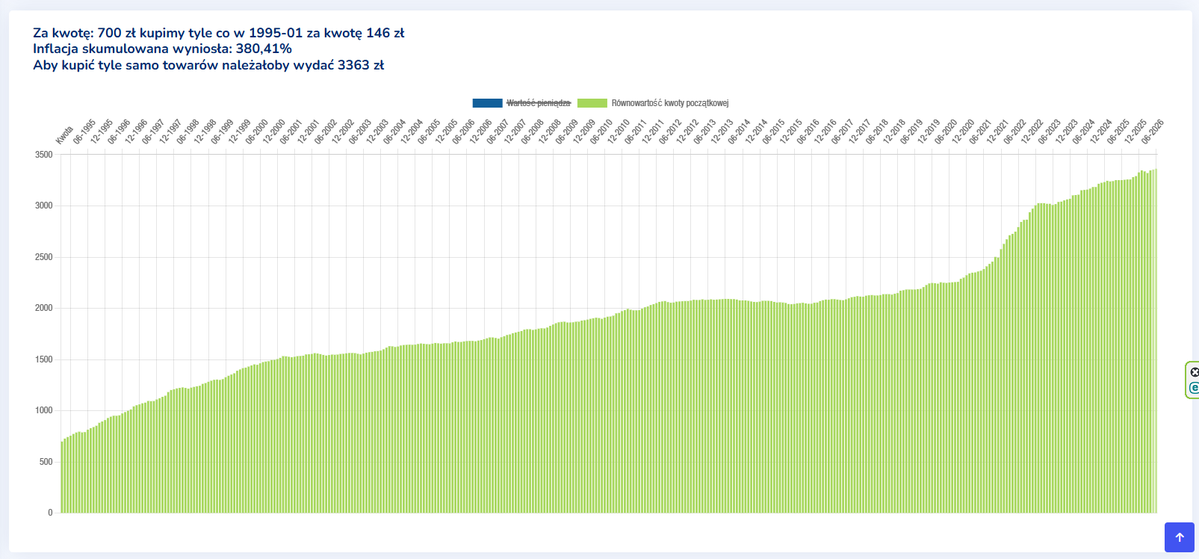Click the 'Kwota' x-axis label

(63, 135)
